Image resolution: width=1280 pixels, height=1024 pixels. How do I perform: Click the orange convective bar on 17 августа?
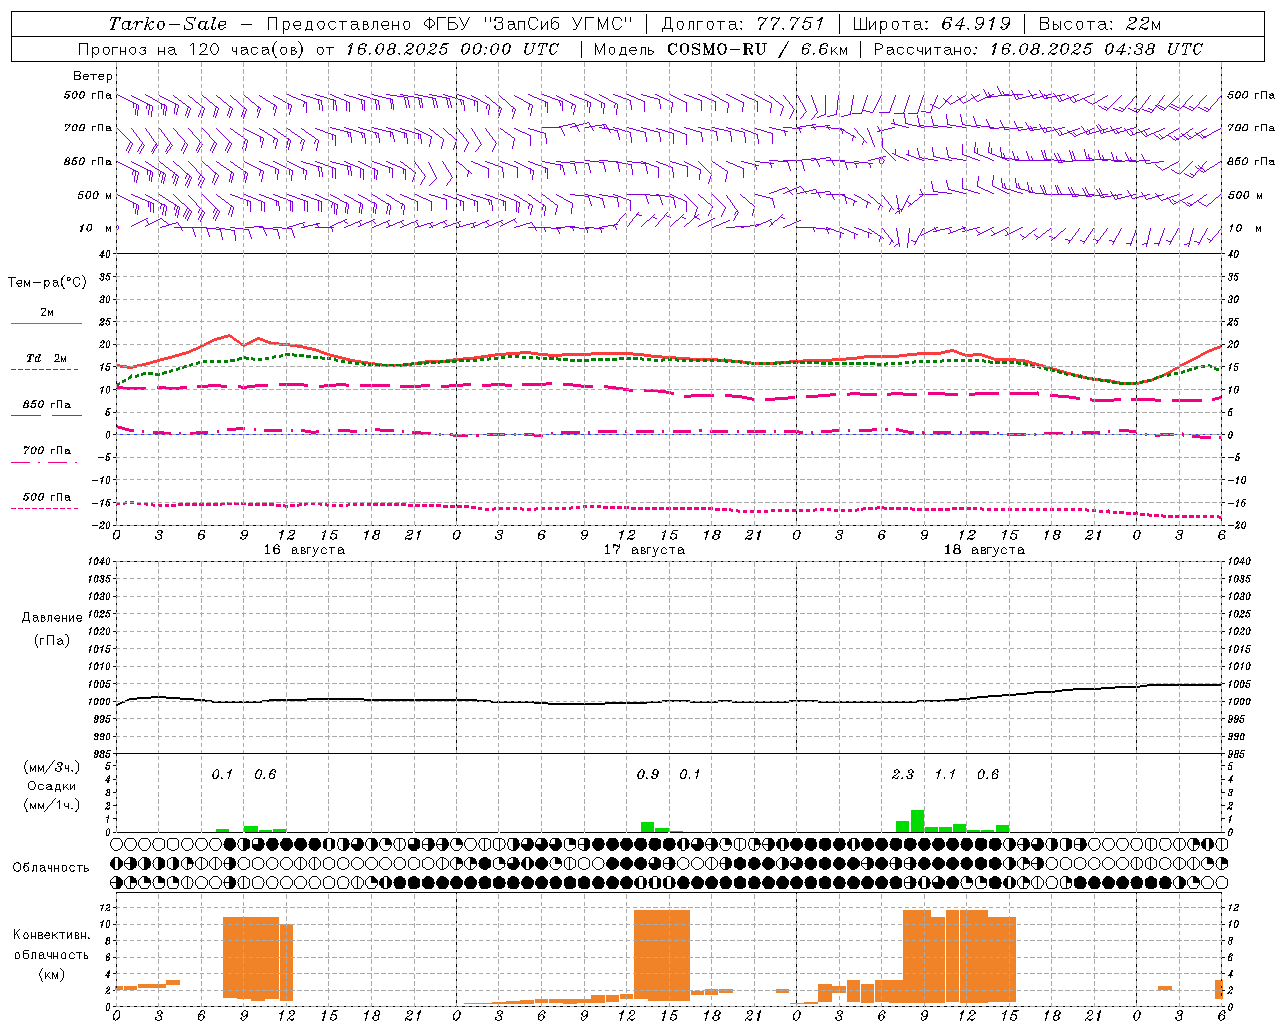pos(662,955)
